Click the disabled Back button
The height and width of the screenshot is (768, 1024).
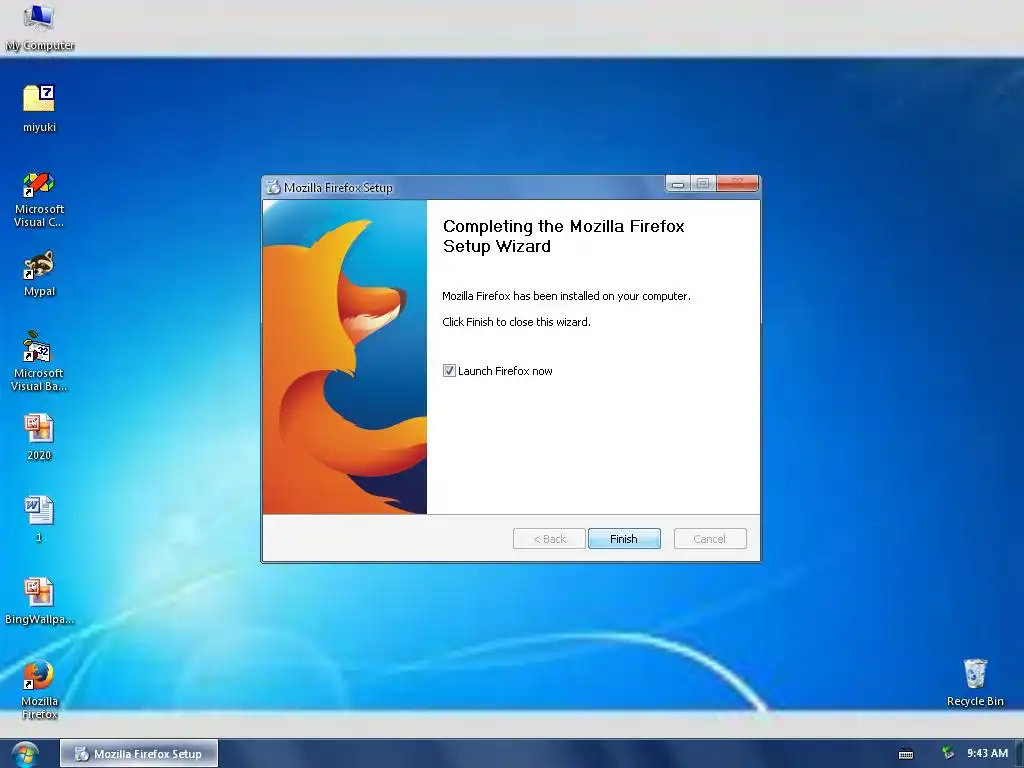549,539
